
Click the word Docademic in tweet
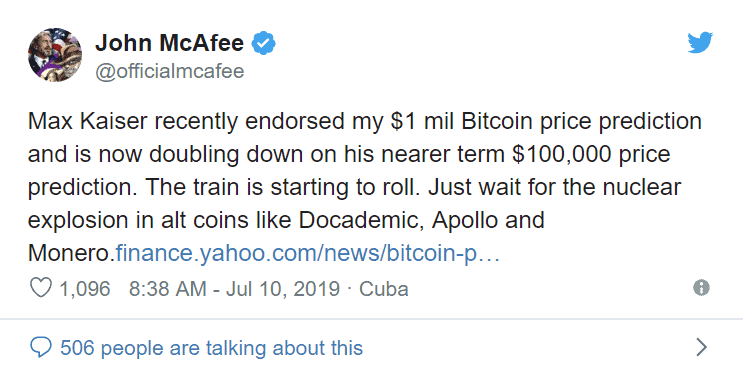point(361,220)
